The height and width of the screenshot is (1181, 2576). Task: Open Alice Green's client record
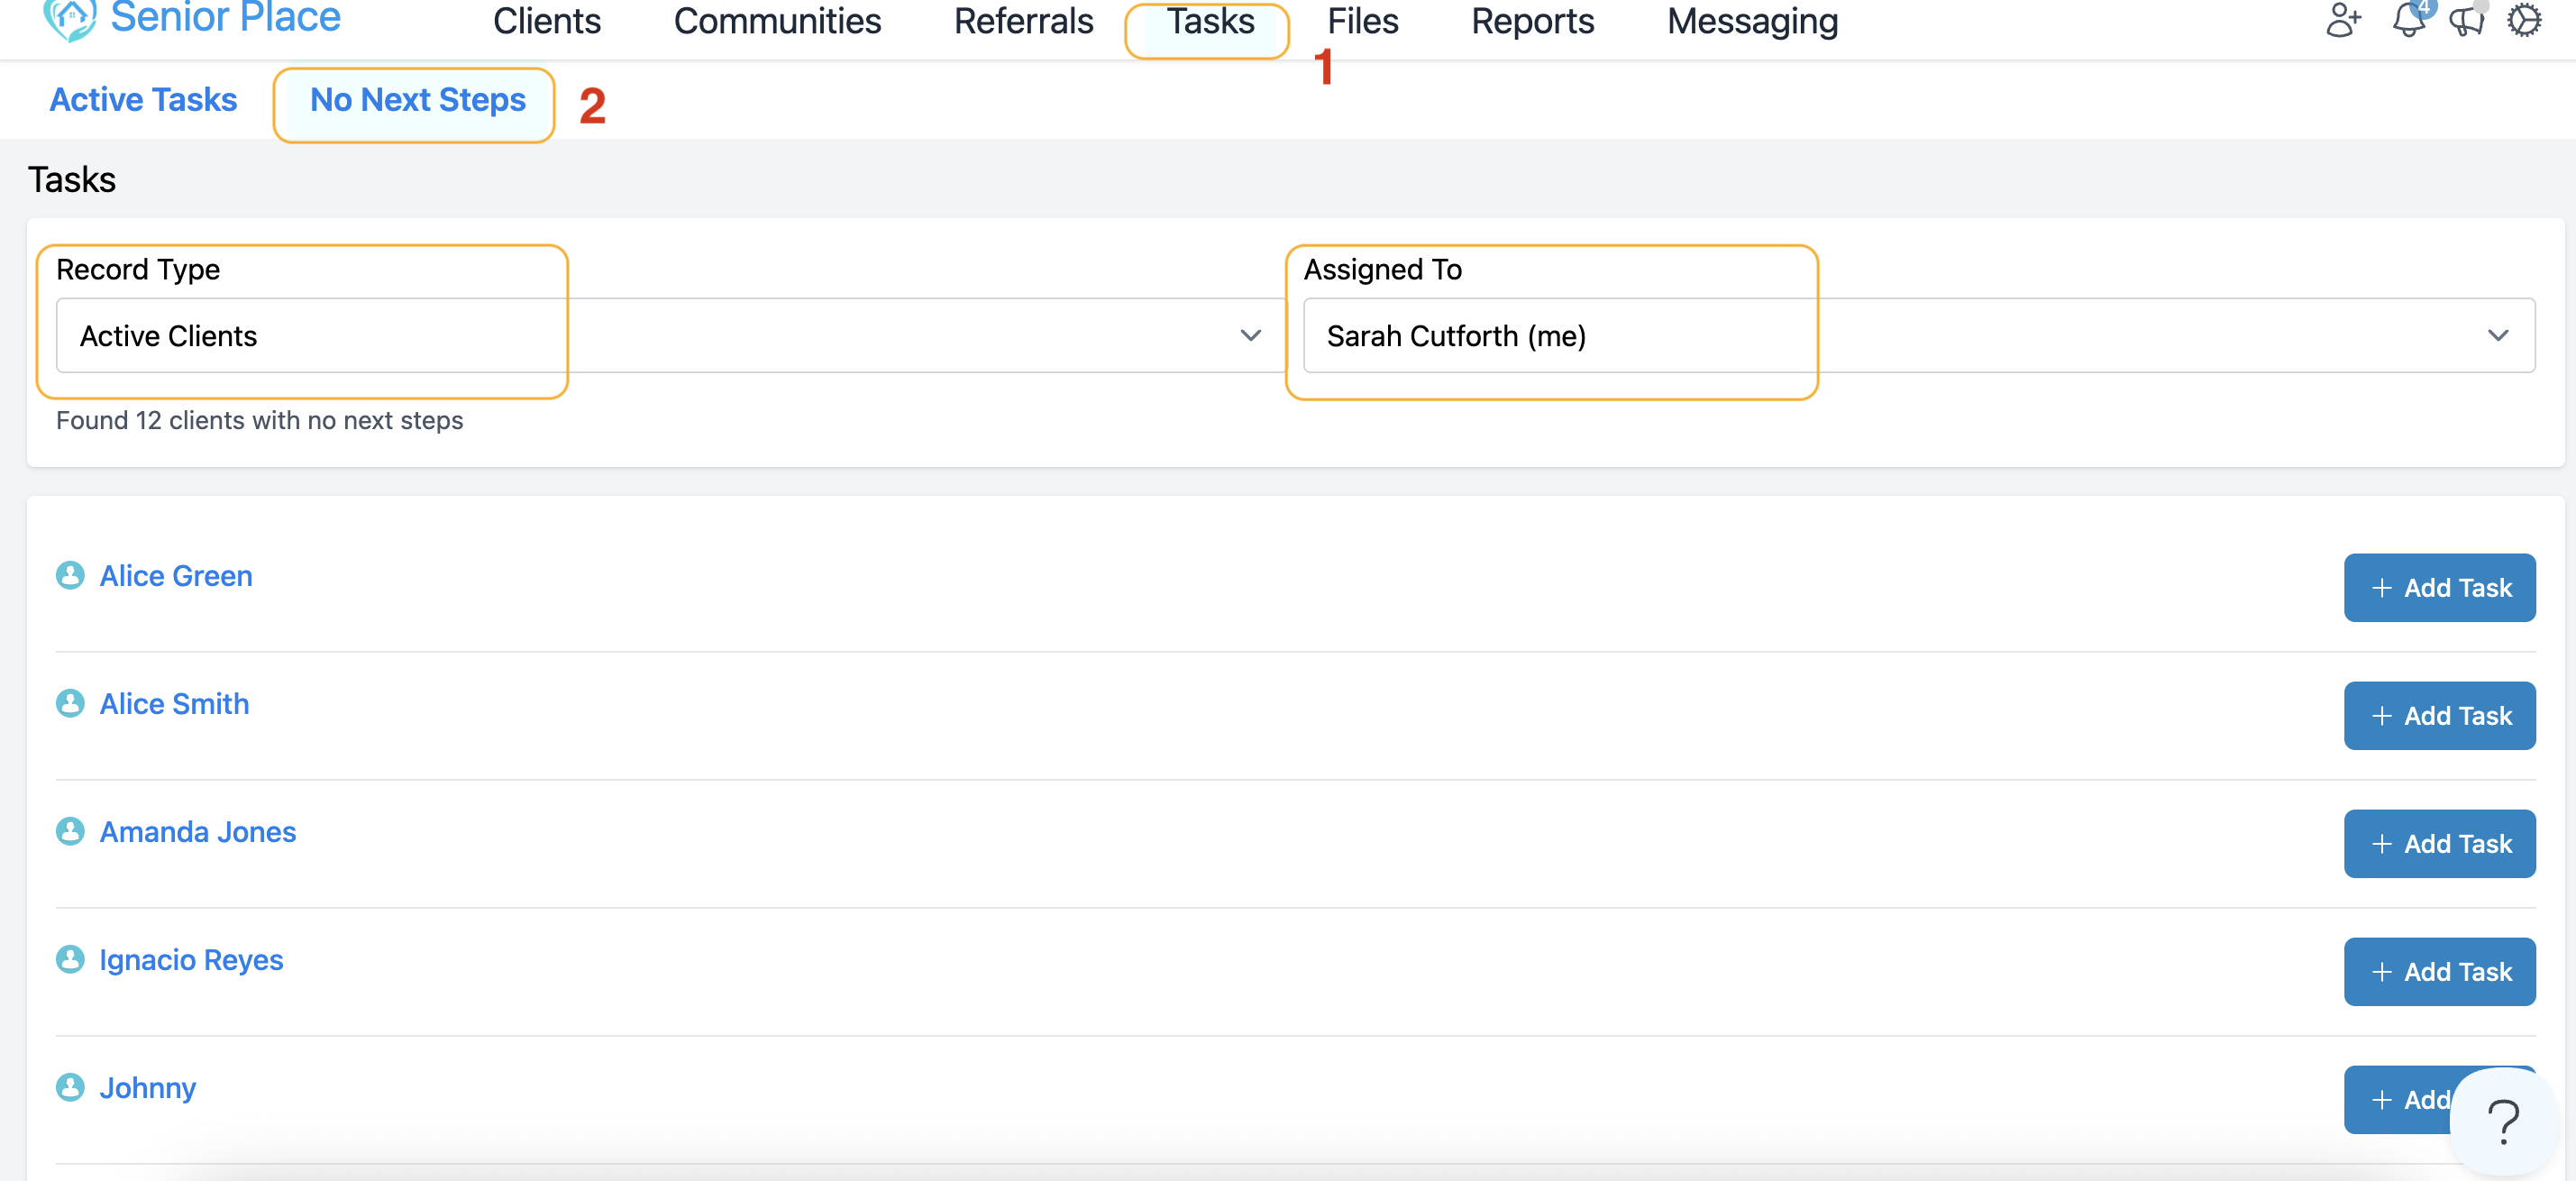pos(176,576)
